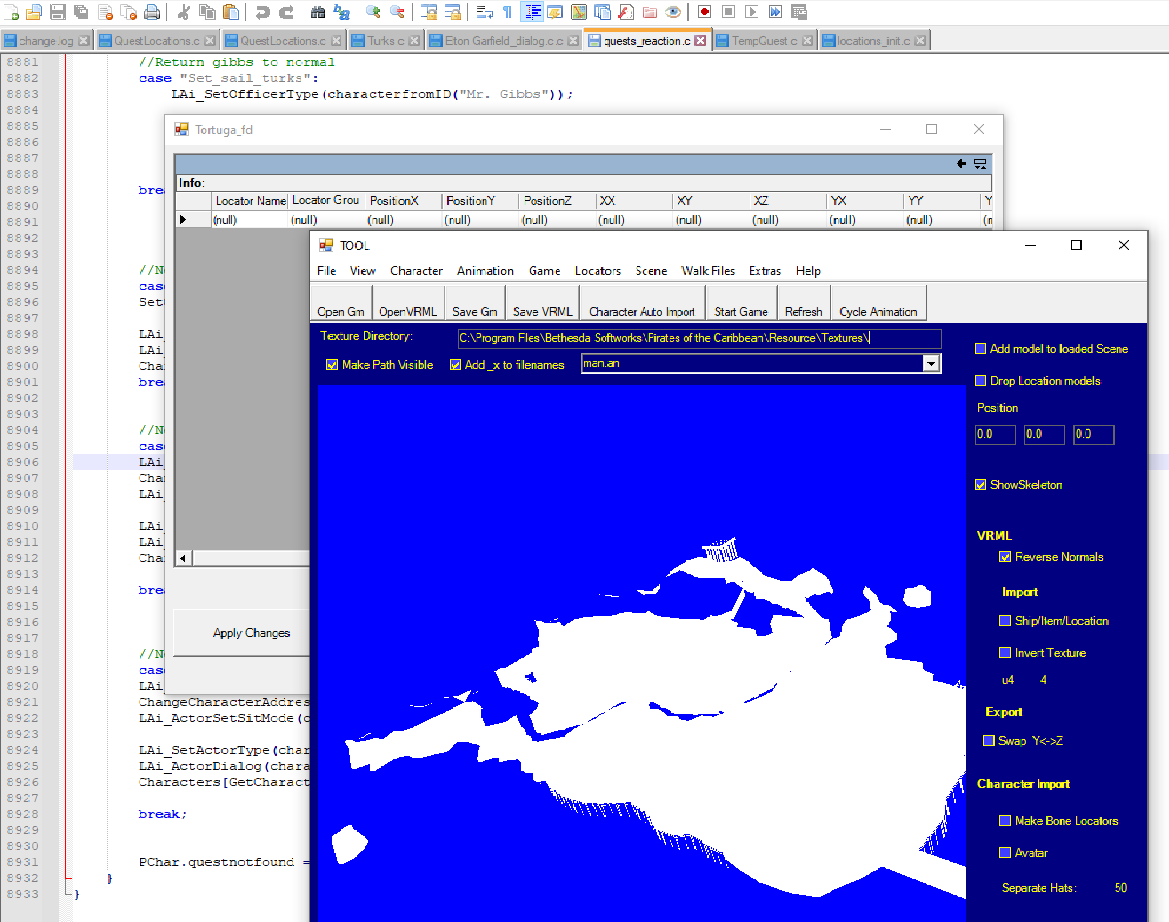Click the macro Playback icon
This screenshot has width=1169, height=922.
(x=752, y=12)
